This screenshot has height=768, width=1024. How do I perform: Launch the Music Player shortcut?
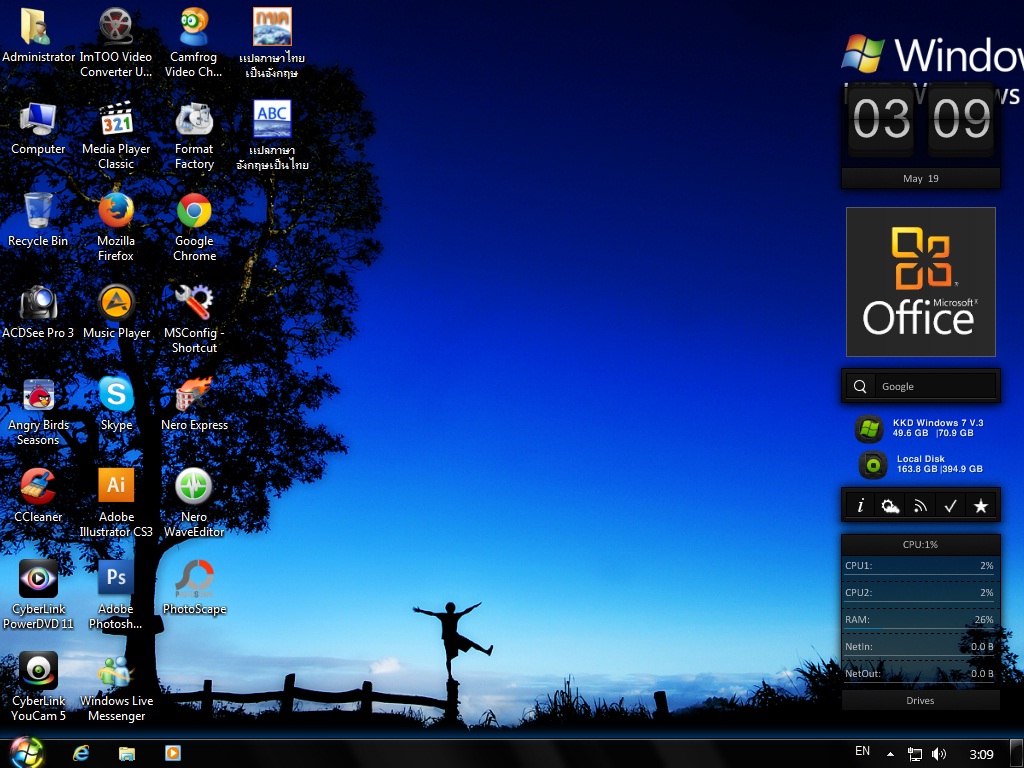pyautogui.click(x=116, y=304)
